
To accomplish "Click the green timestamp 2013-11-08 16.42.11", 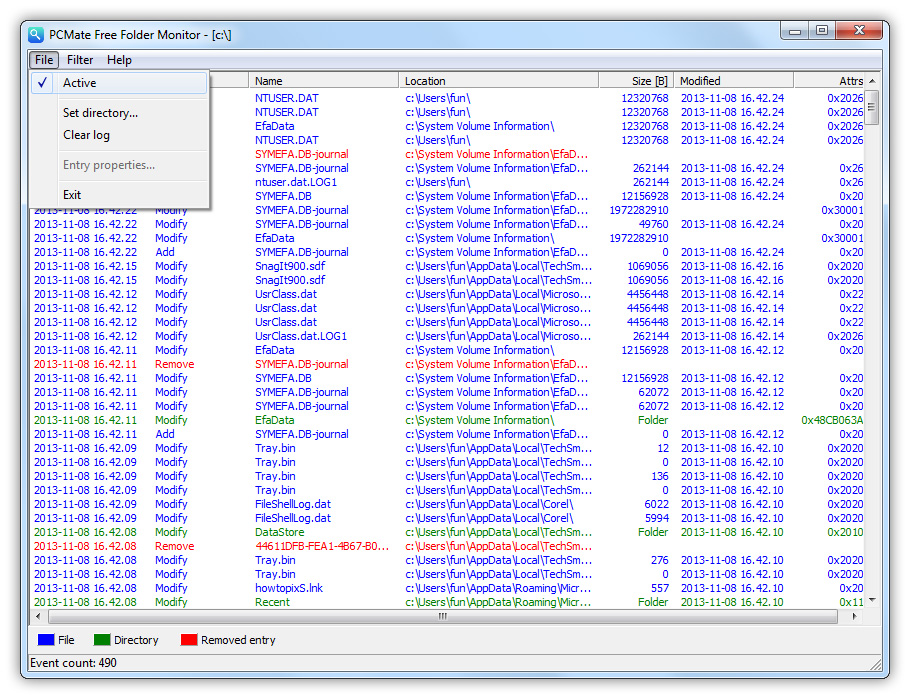I will [x=85, y=420].
